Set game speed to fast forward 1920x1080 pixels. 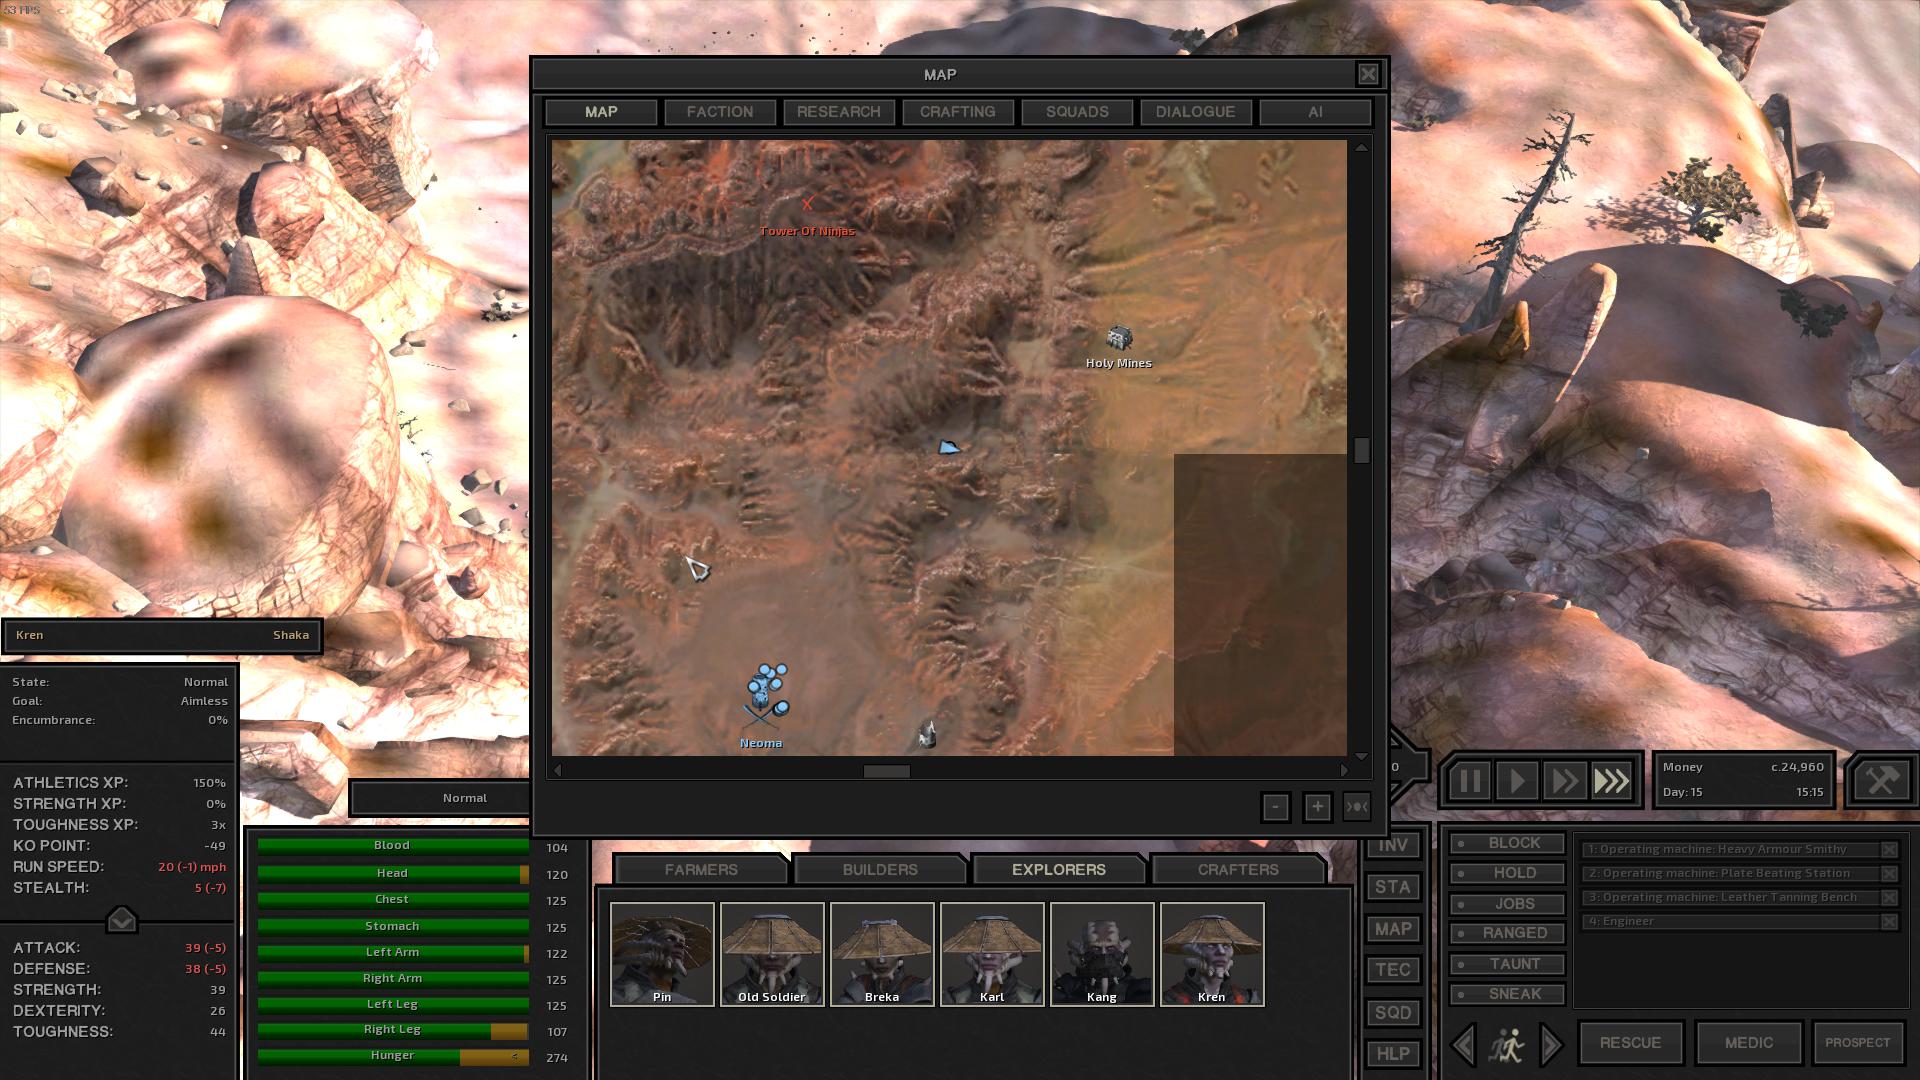click(x=1564, y=780)
